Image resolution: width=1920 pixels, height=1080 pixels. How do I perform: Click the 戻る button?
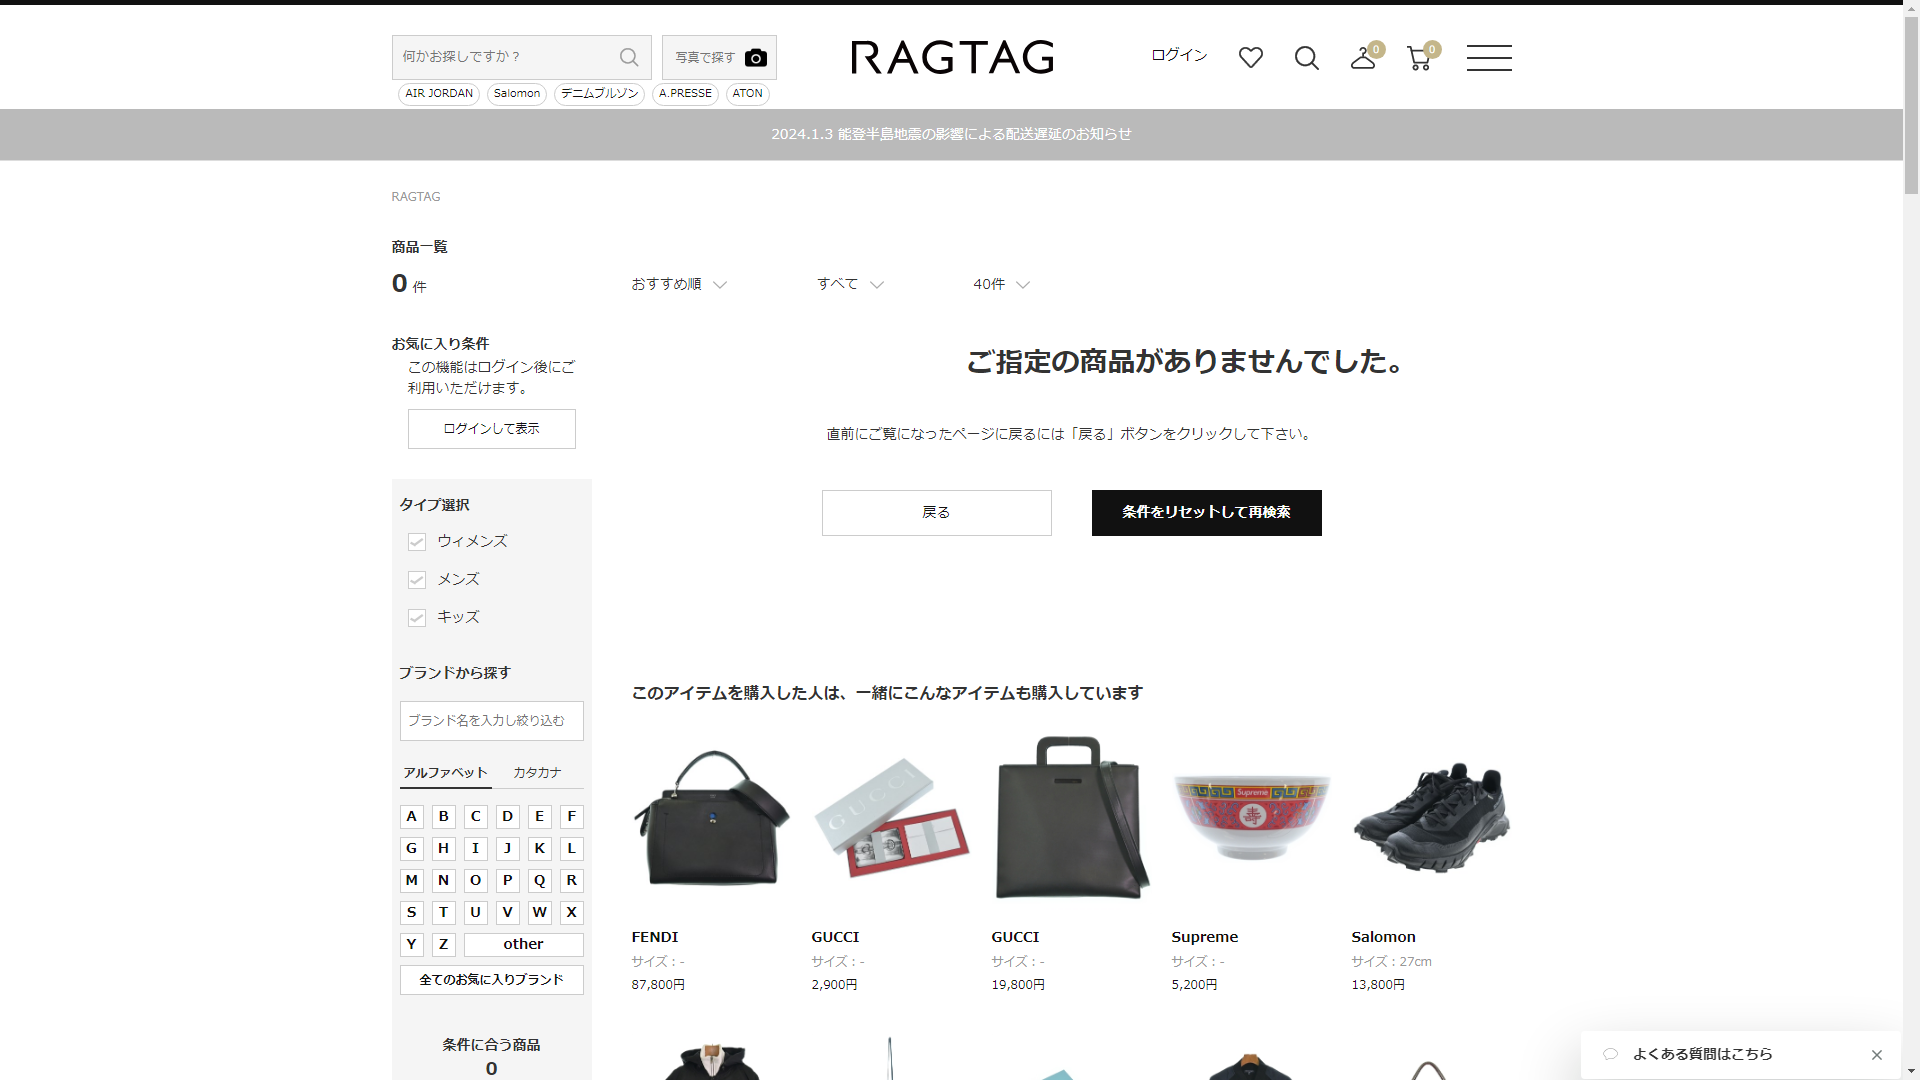pos(936,513)
